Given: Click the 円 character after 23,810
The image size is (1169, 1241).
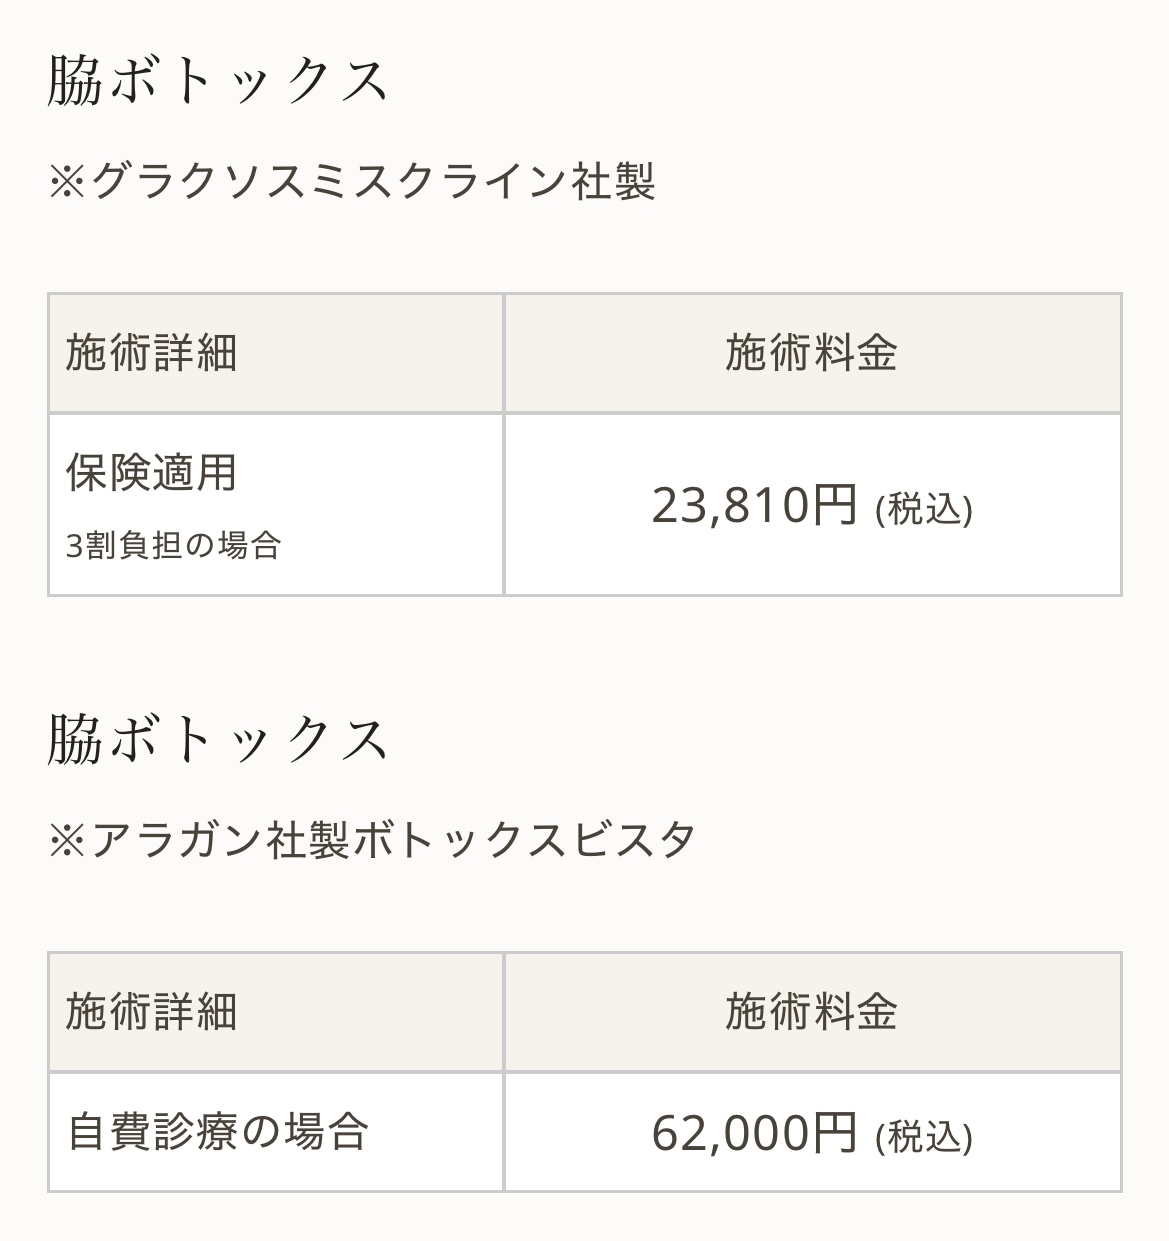Looking at the screenshot, I should [834, 505].
